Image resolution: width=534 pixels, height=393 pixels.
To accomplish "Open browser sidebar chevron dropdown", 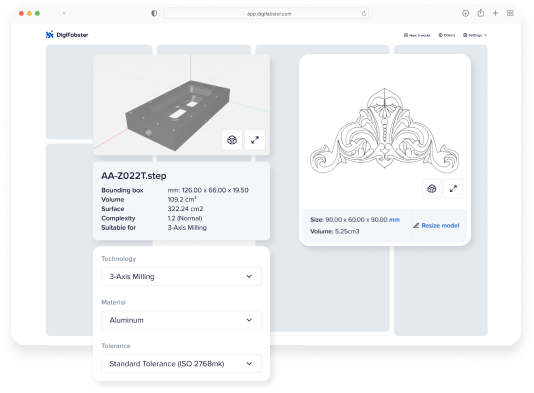I will [64, 13].
